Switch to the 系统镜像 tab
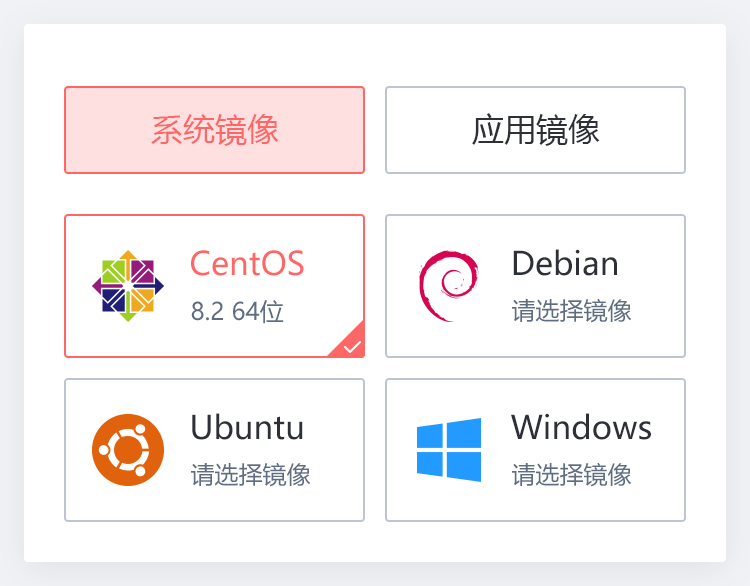The height and width of the screenshot is (586, 750). (214, 130)
